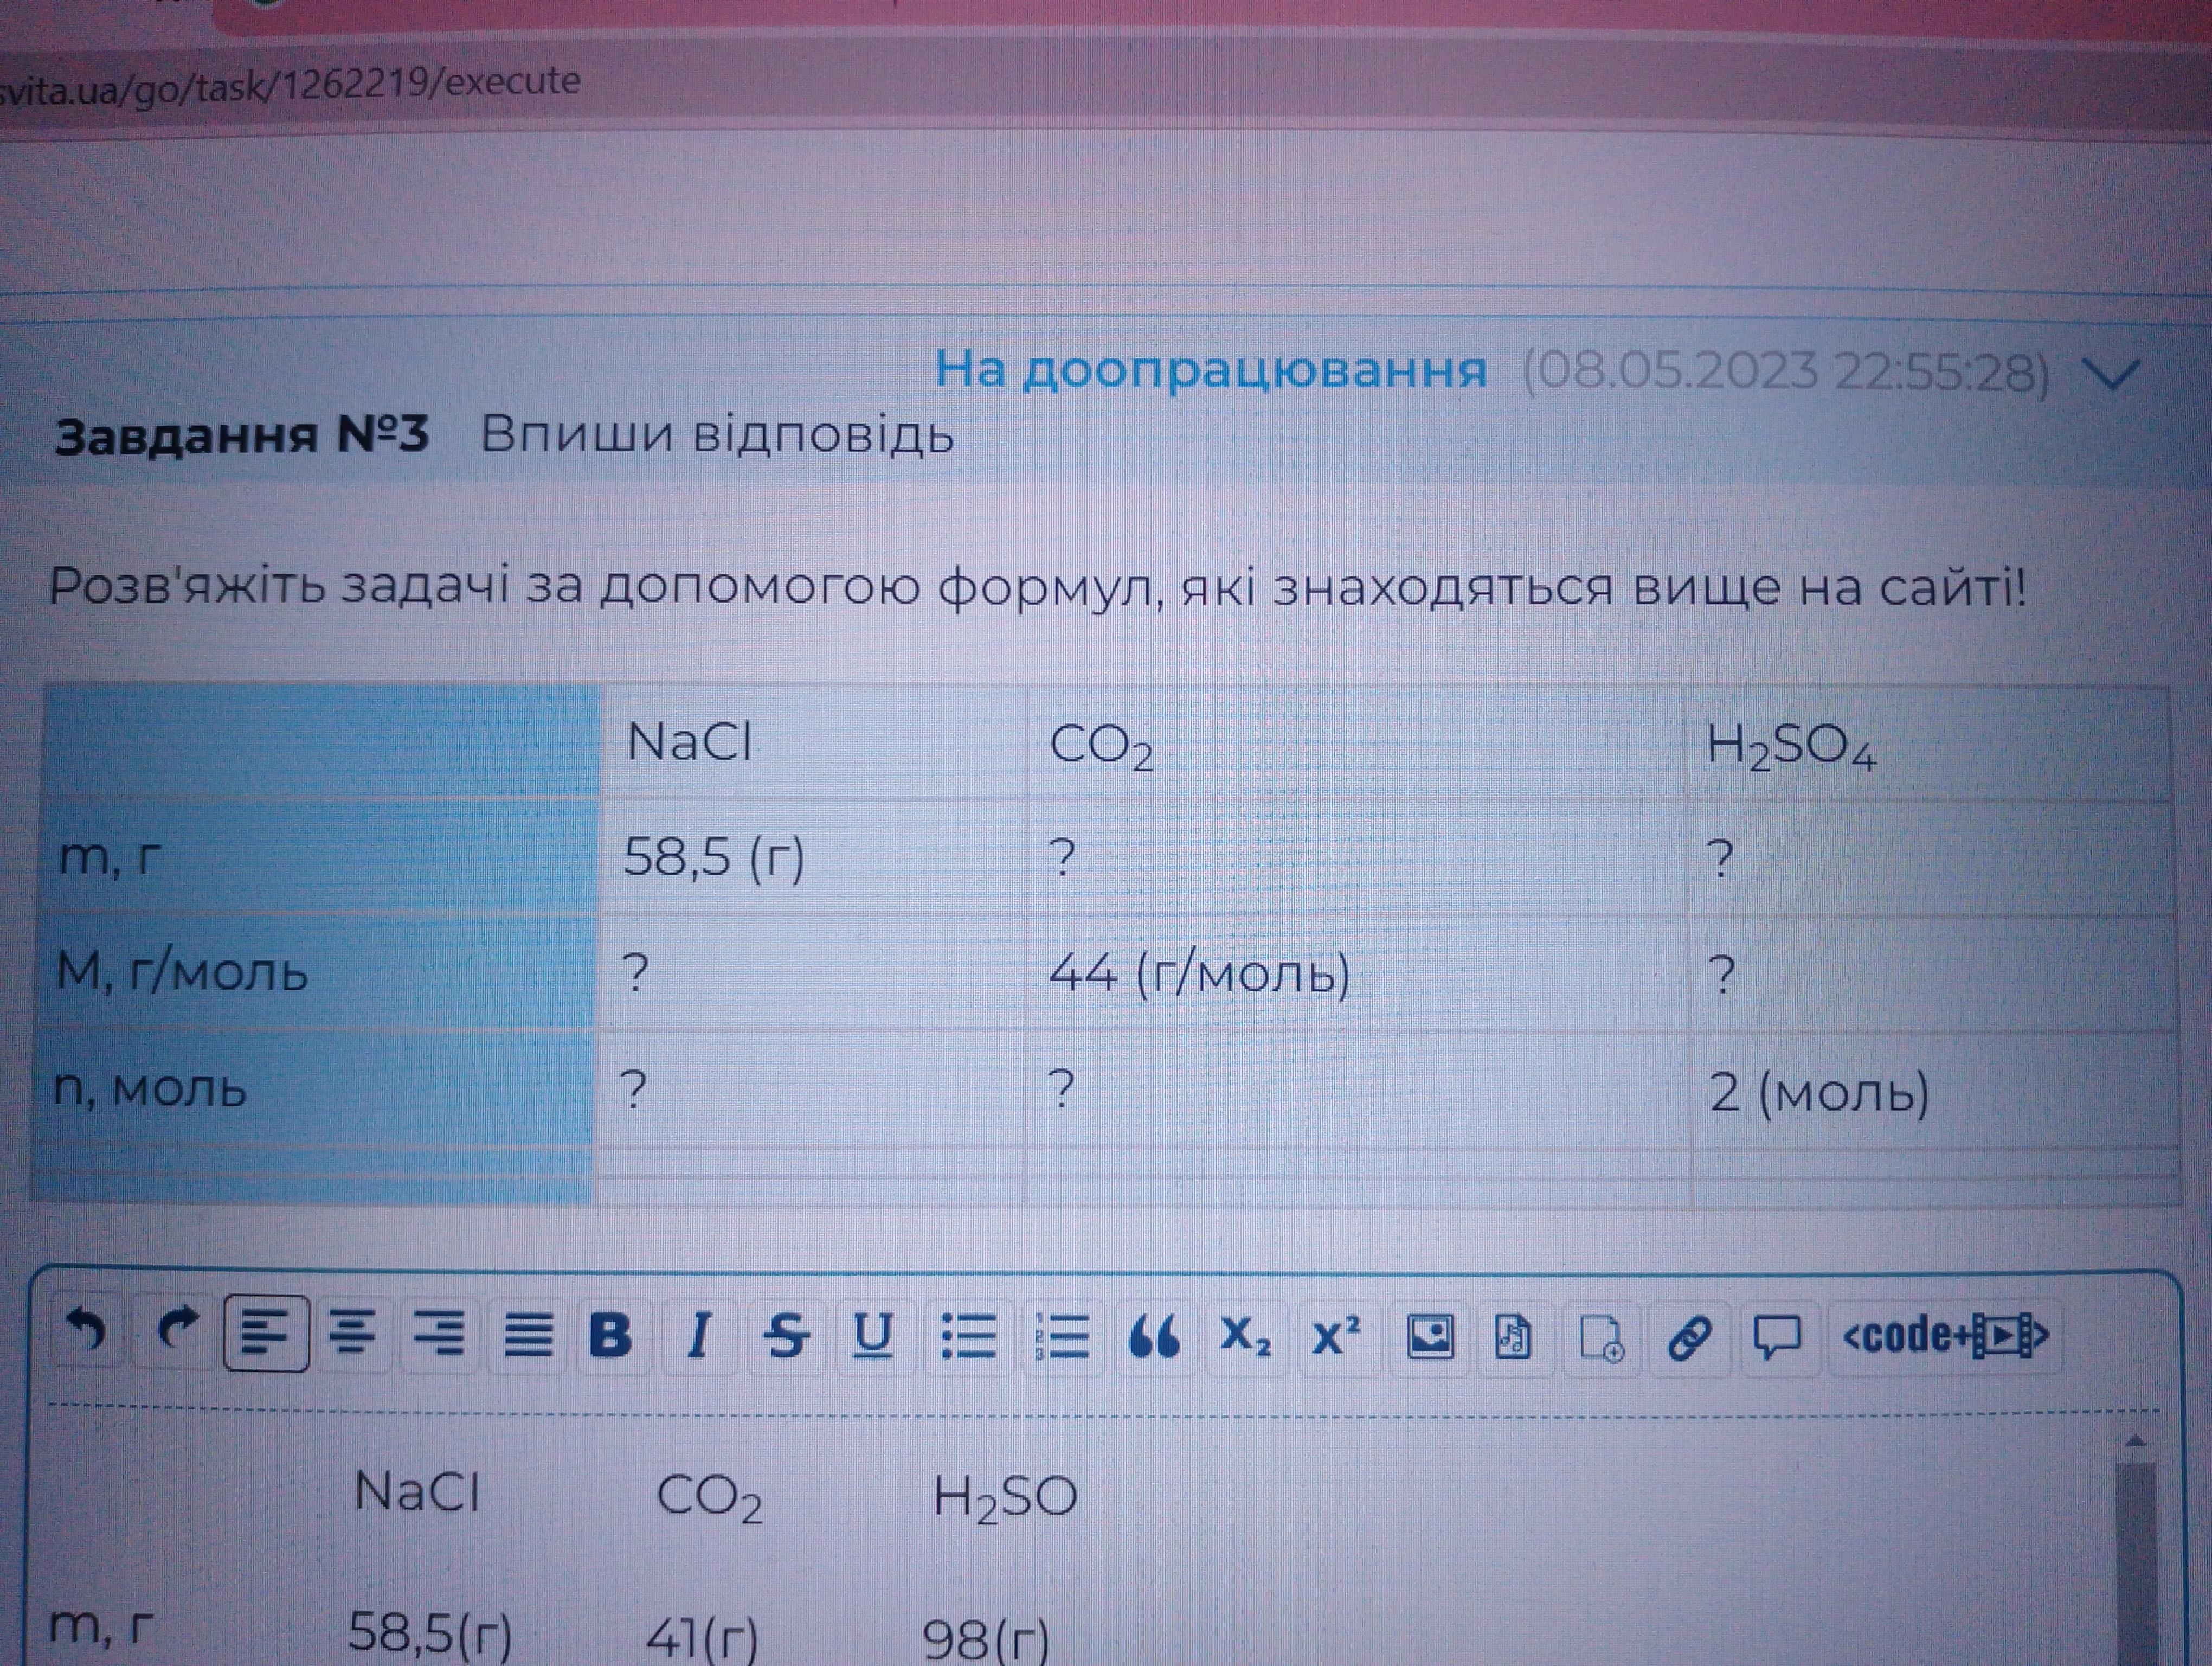Toggle strikethrough formatting
This screenshot has width=2212, height=1666.
point(786,1334)
